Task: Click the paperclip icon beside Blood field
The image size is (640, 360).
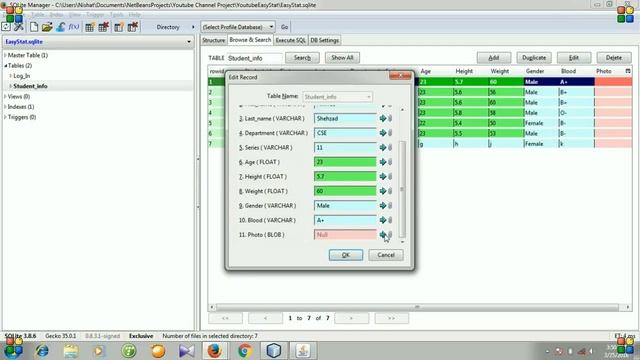Action: point(390,220)
